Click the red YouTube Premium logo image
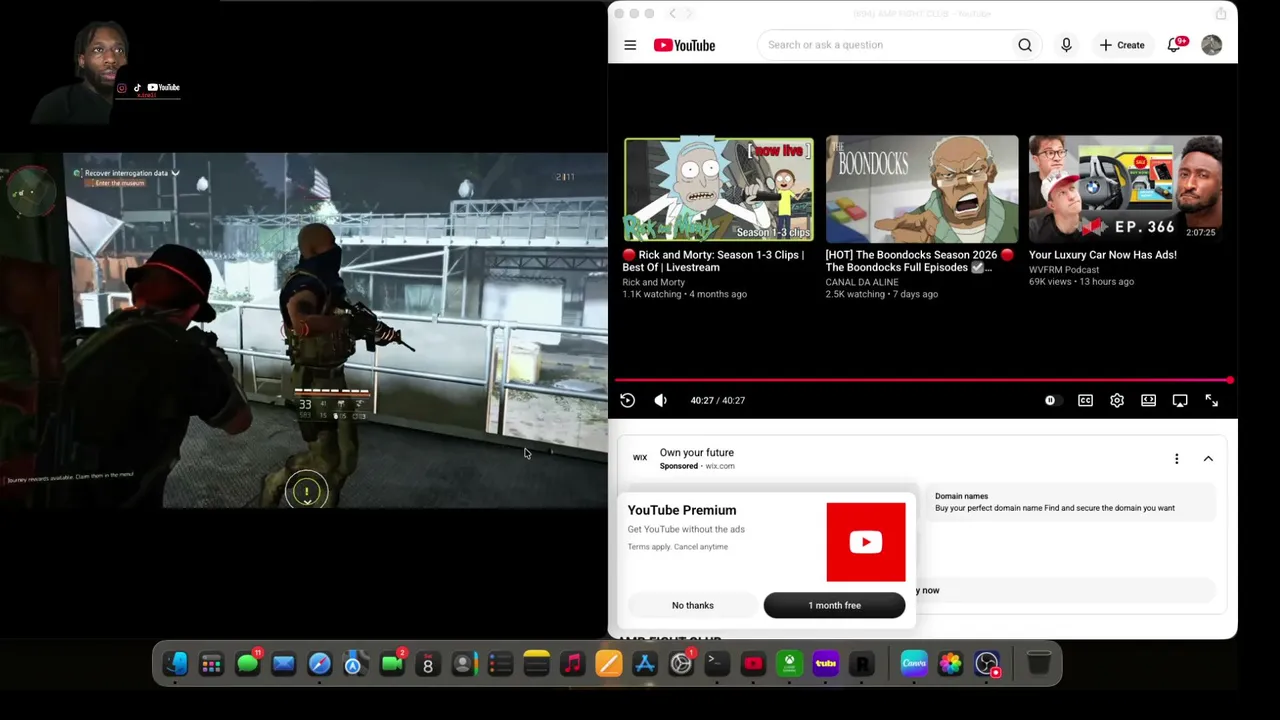 click(866, 542)
